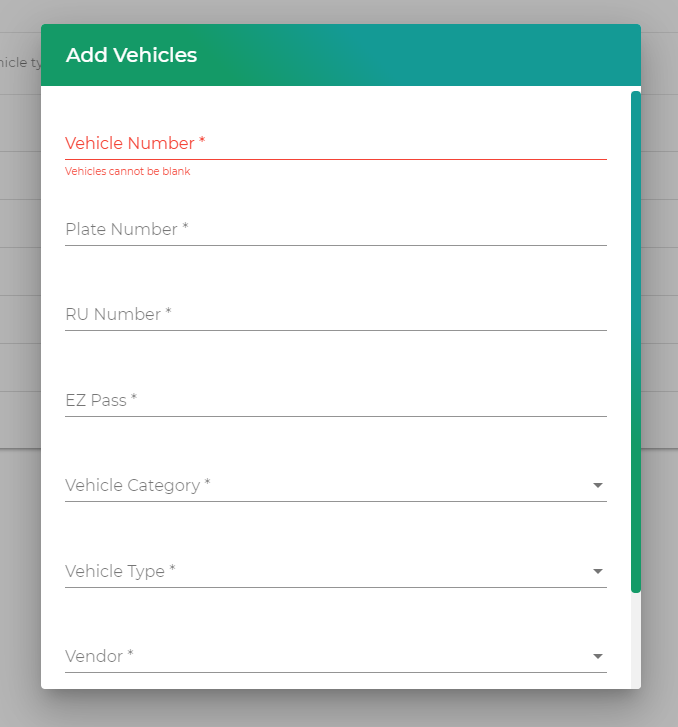Image resolution: width=678 pixels, height=727 pixels.
Task: Choose the Vendor select field
Action: click(320, 657)
